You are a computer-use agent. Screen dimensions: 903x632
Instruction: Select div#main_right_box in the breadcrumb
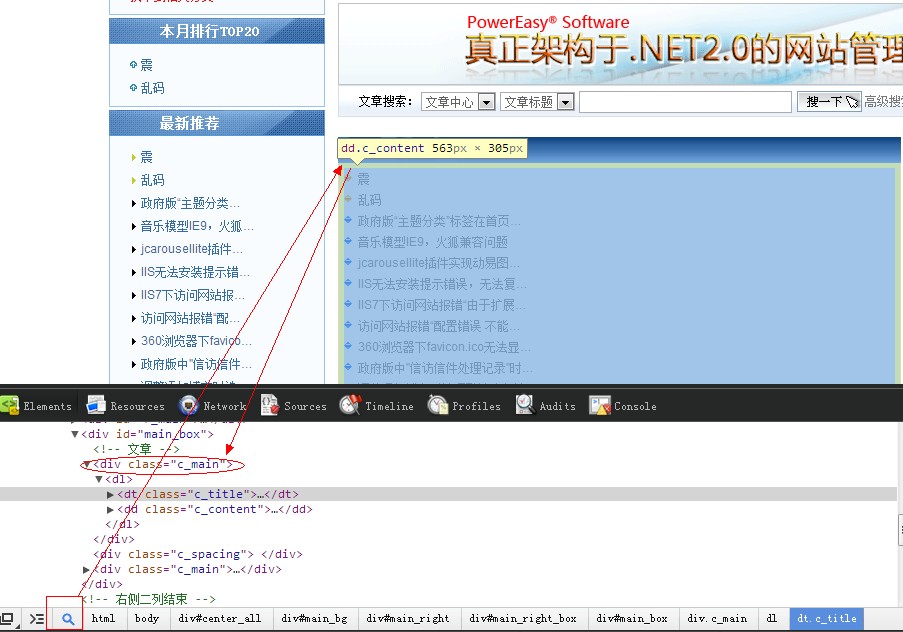coord(523,619)
